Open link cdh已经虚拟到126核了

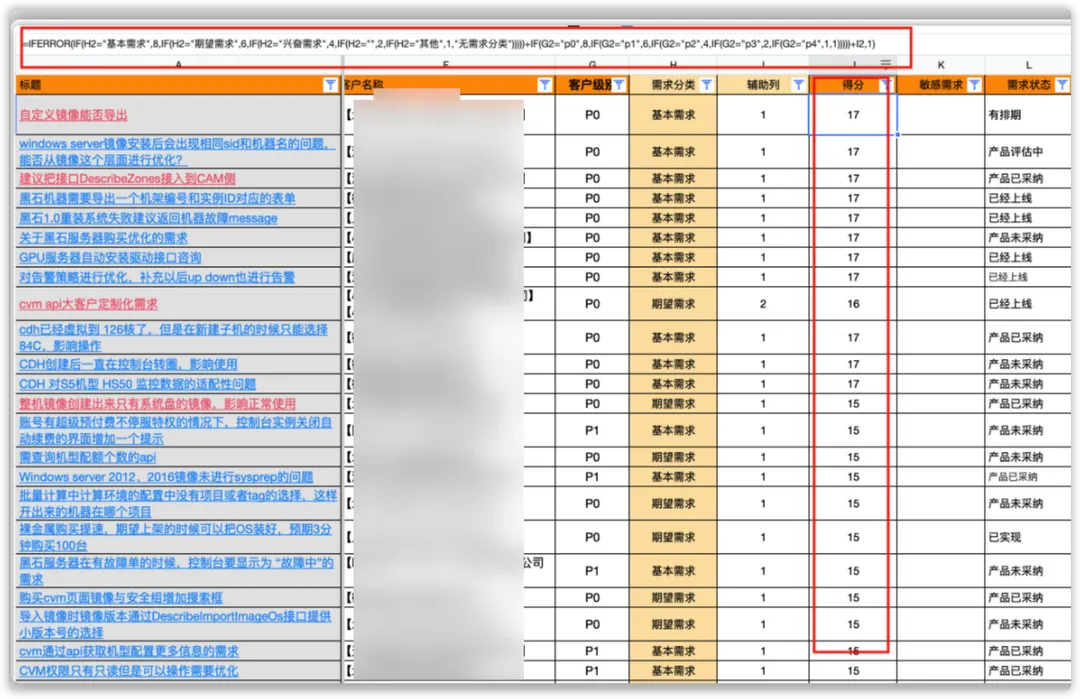coord(174,337)
